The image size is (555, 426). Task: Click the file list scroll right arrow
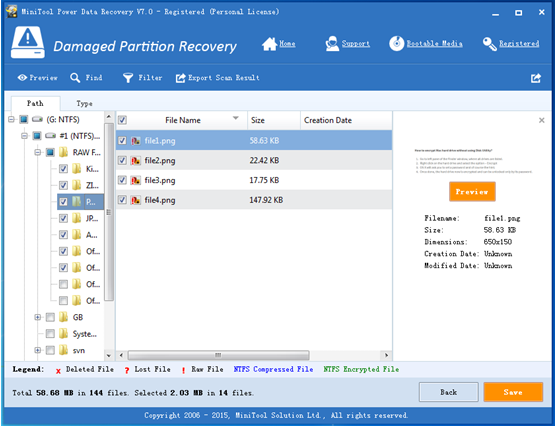tap(386, 355)
